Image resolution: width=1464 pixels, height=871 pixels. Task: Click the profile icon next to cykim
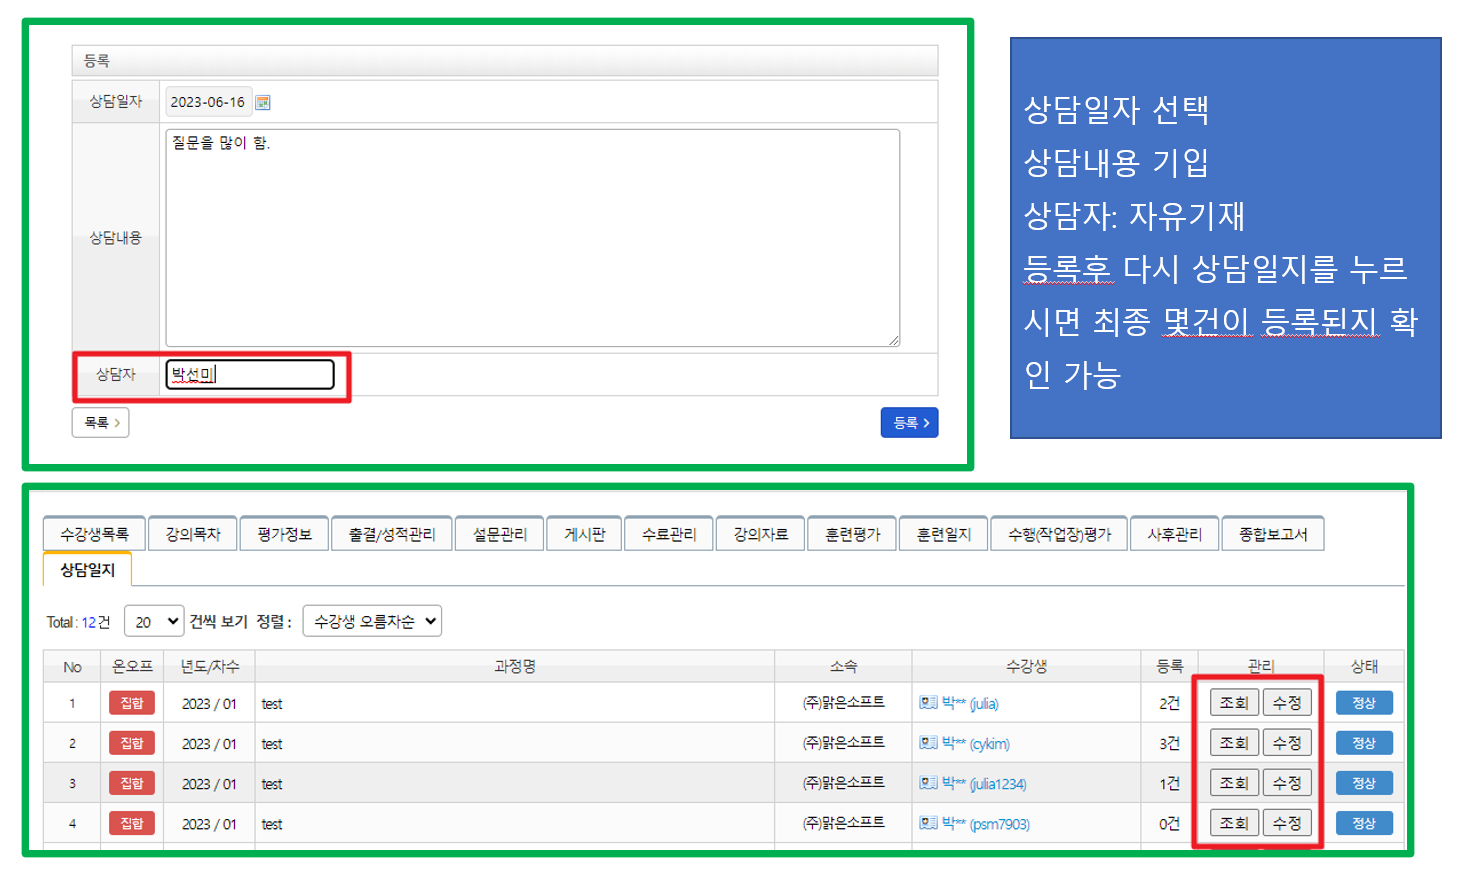[928, 743]
